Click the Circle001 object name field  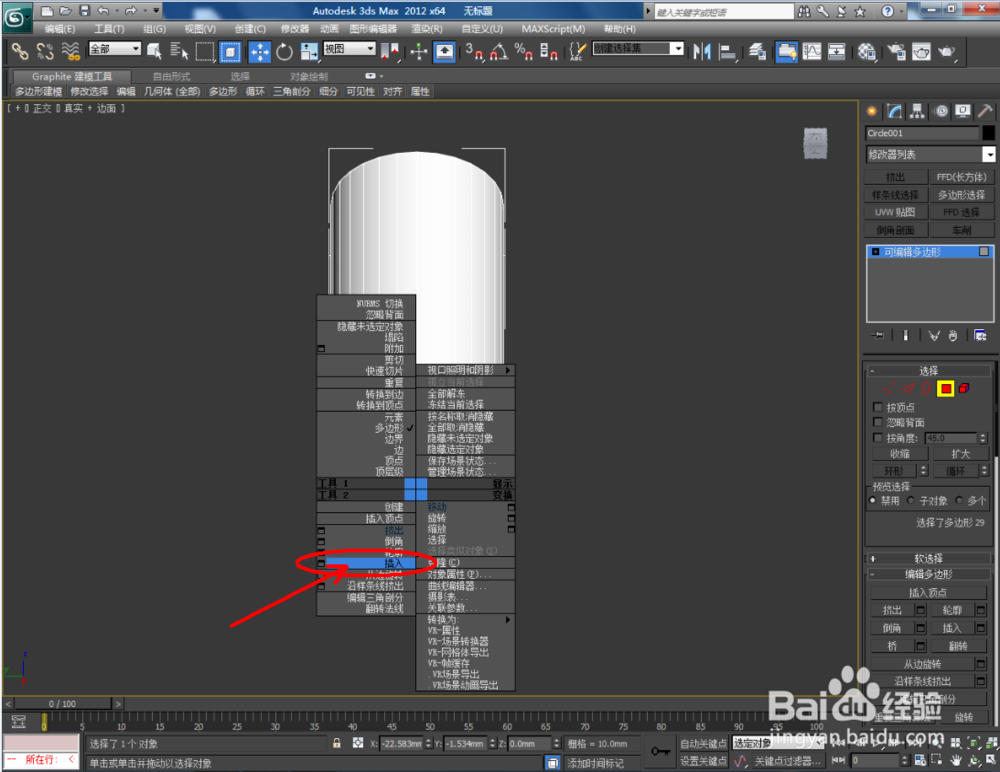[x=922, y=133]
